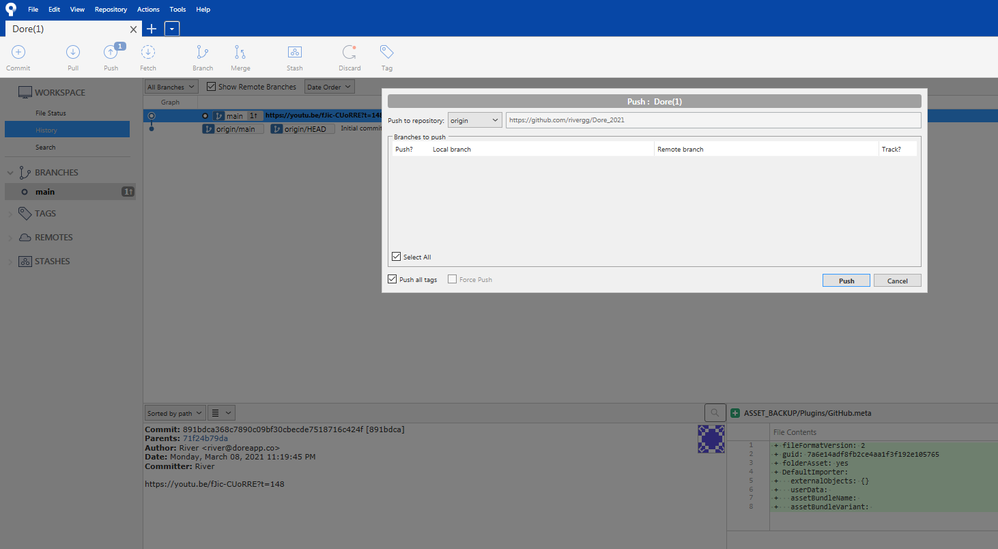This screenshot has width=998, height=549.
Task: Close the Dore(1) tab
Action: coord(133,29)
